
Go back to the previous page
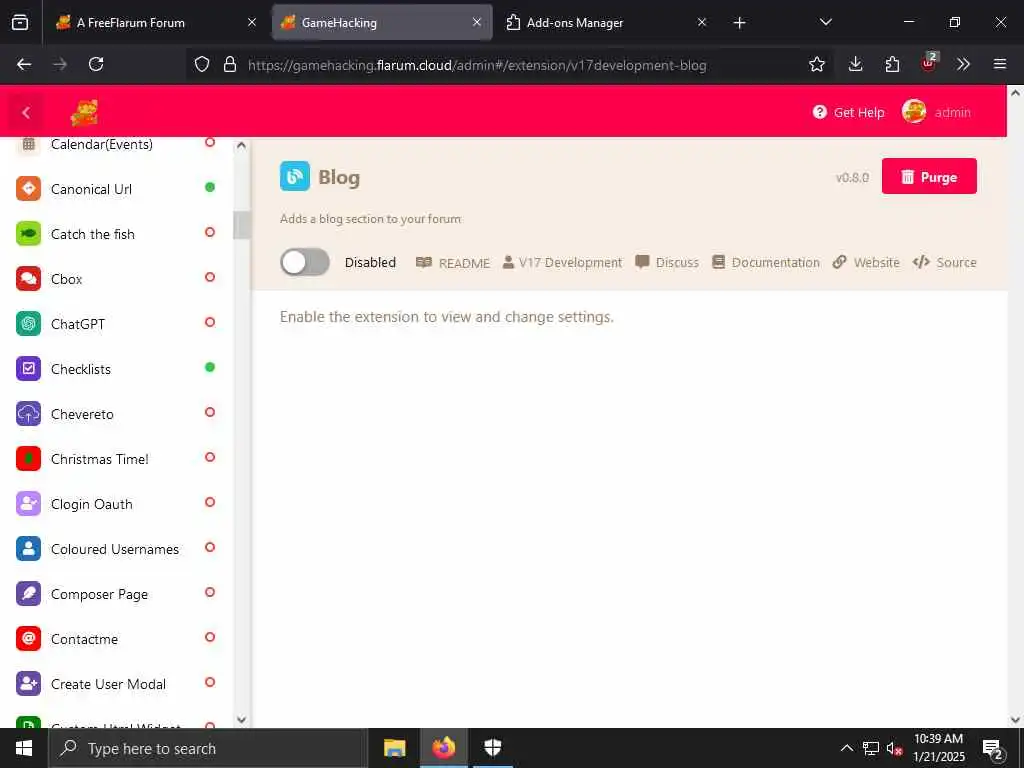click(x=24, y=64)
